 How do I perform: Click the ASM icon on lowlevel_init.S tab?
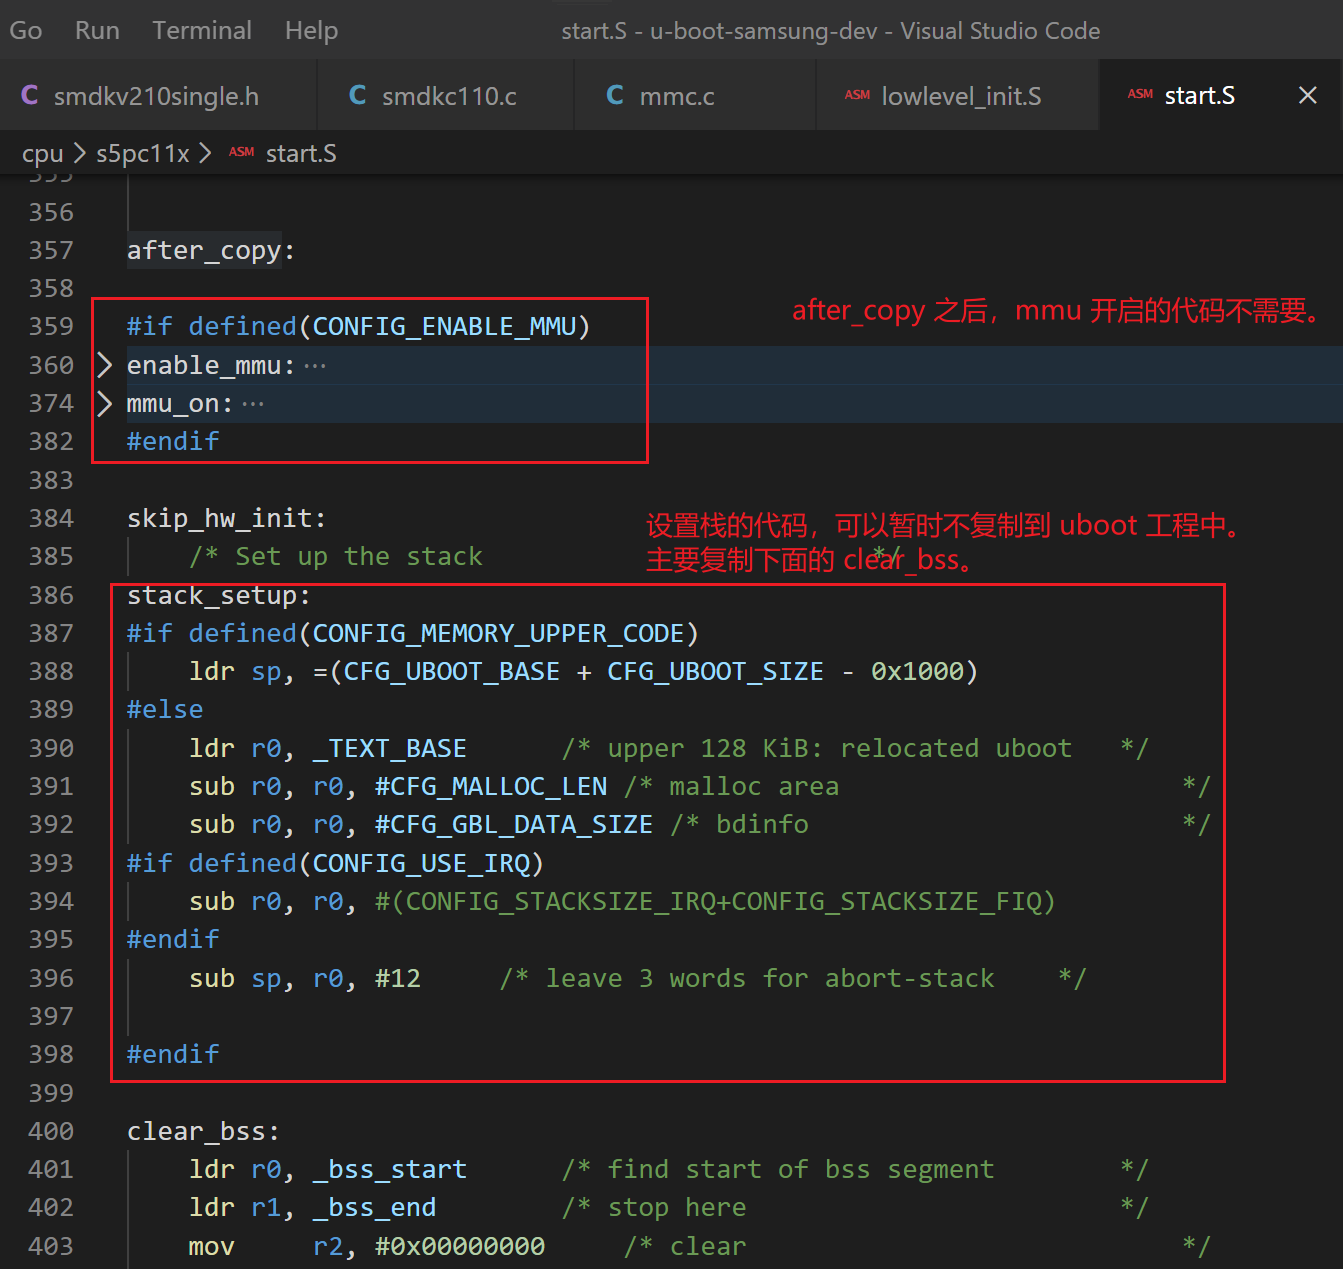857,95
